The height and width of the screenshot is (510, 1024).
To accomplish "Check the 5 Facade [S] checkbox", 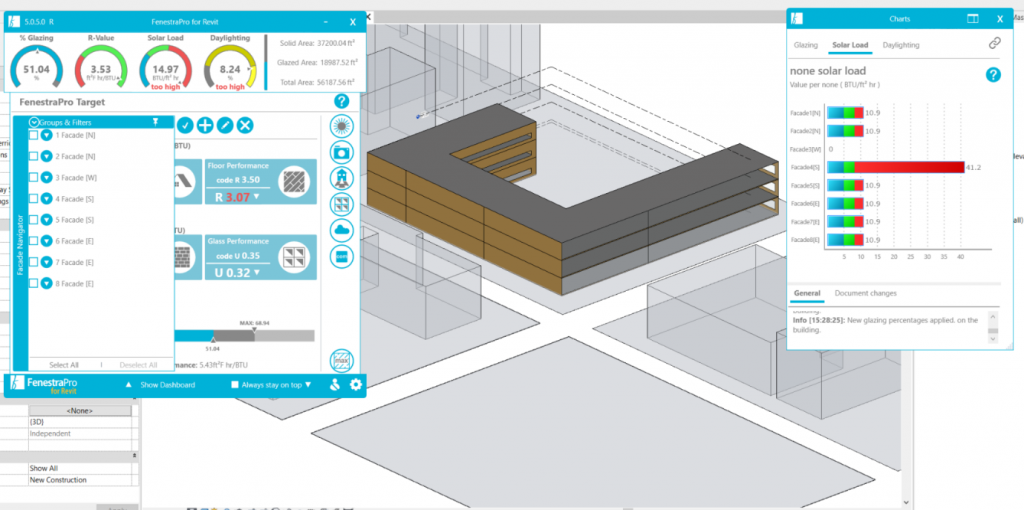I will point(33,219).
